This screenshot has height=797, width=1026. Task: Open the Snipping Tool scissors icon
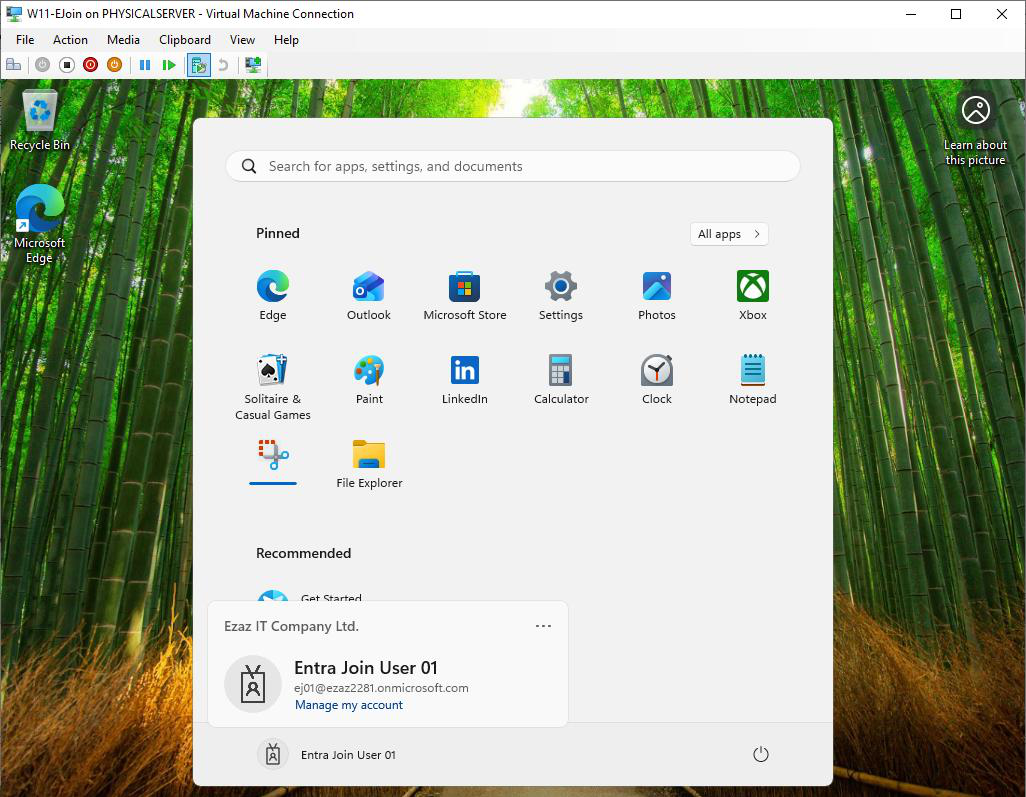[273, 455]
